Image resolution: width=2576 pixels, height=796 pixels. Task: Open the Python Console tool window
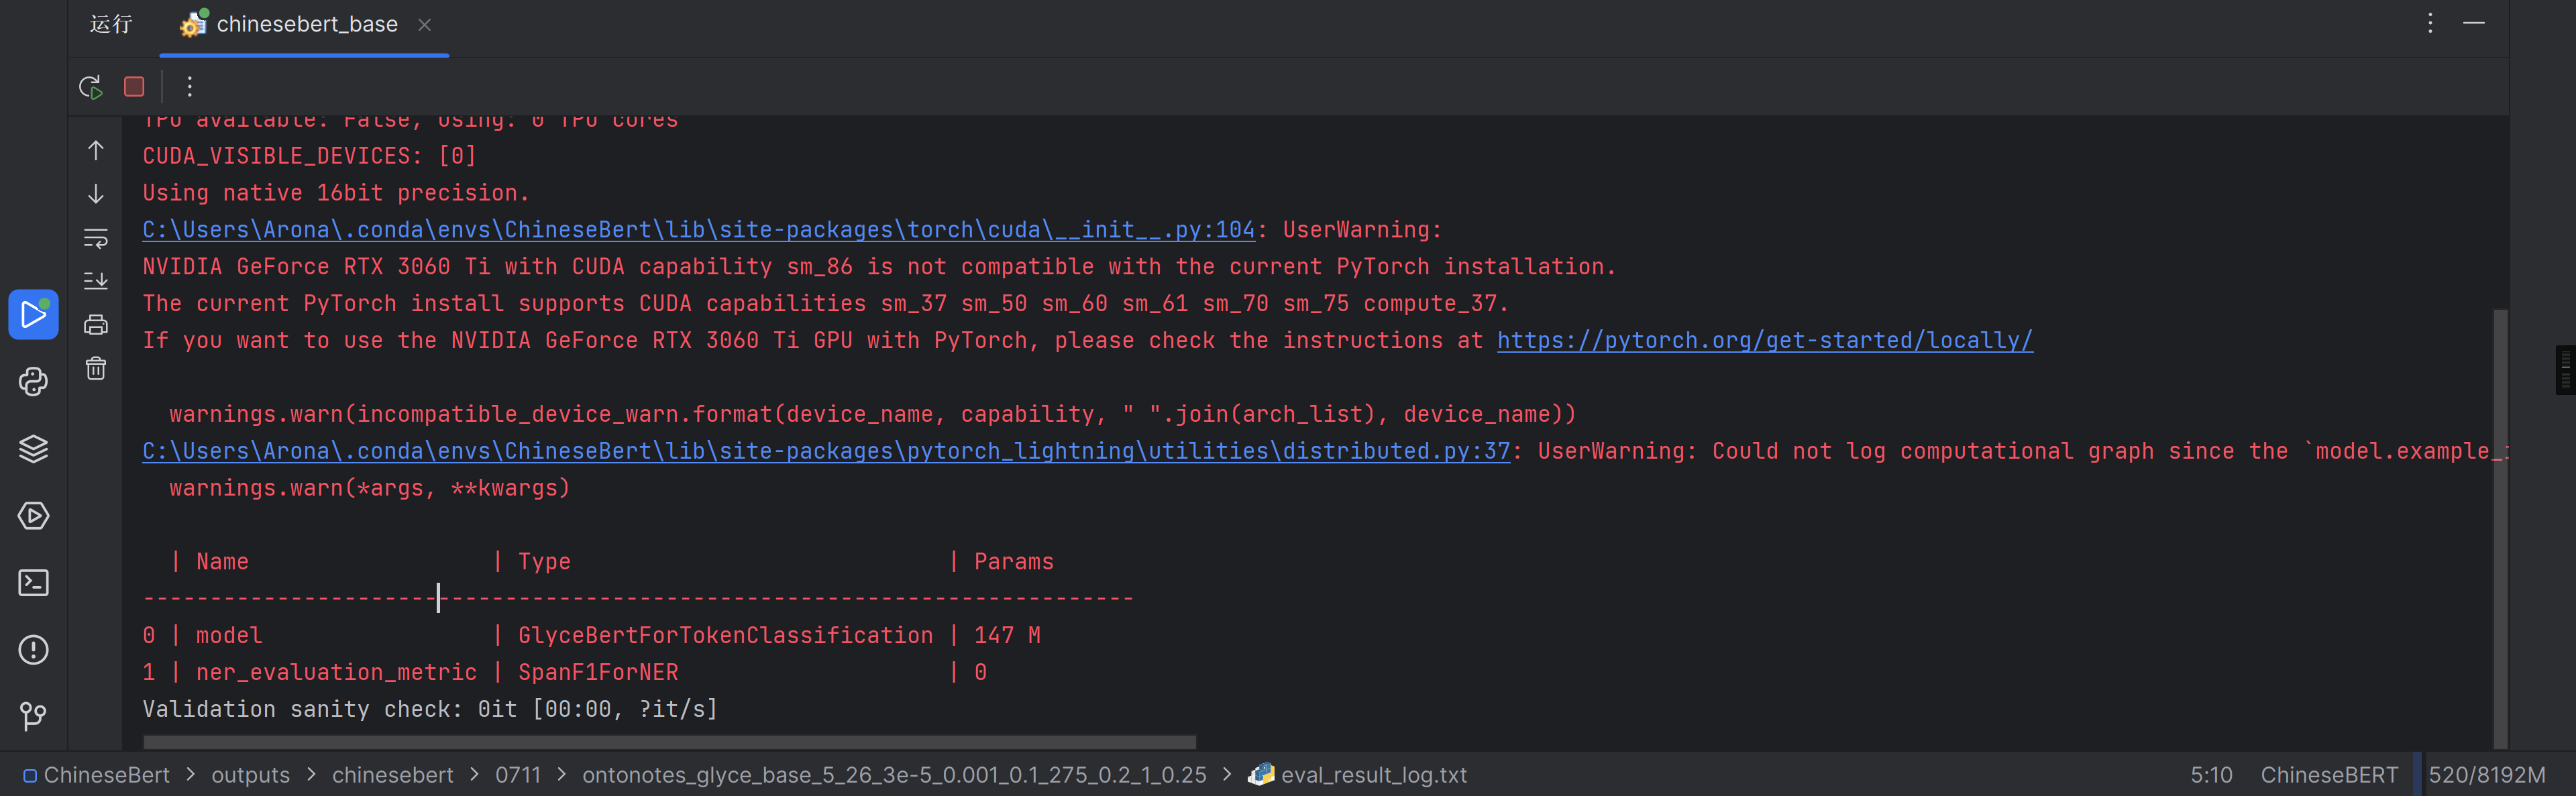[33, 382]
